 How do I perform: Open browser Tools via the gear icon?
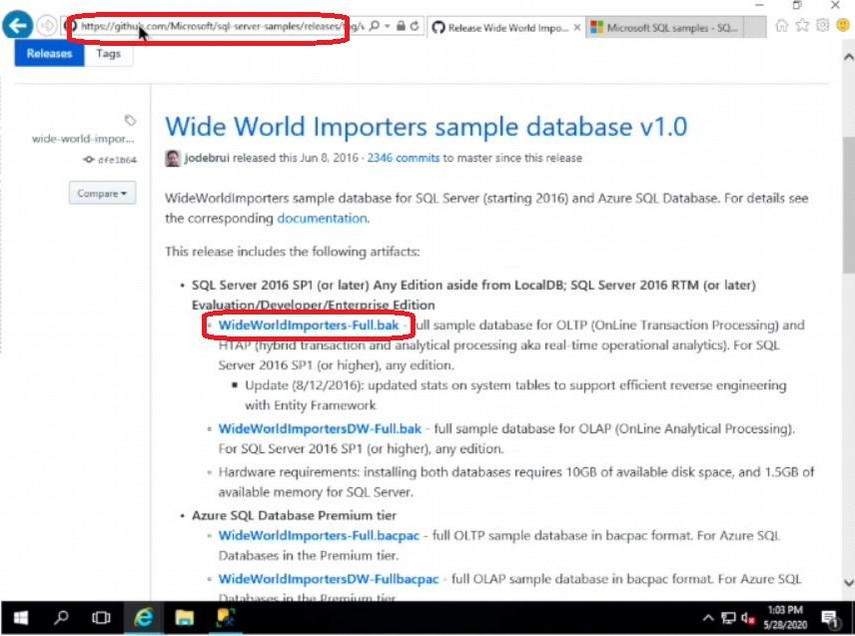coord(822,25)
